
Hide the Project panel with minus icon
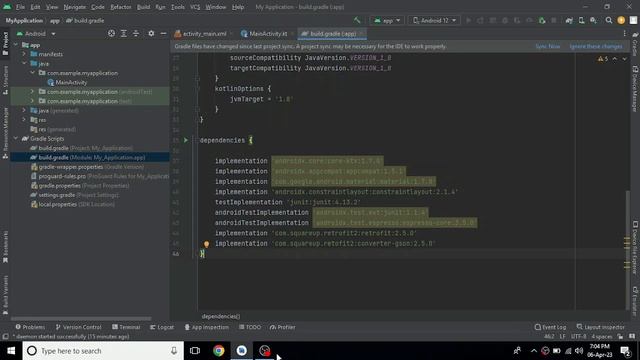coord(163,33)
